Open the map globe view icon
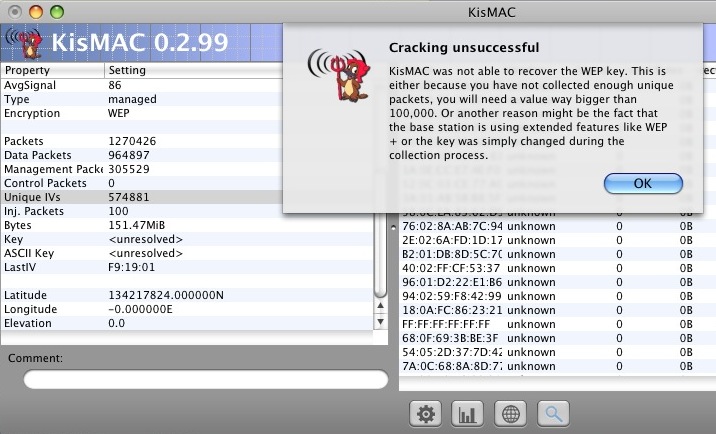Viewport: 716px width, 434px height. (510, 414)
